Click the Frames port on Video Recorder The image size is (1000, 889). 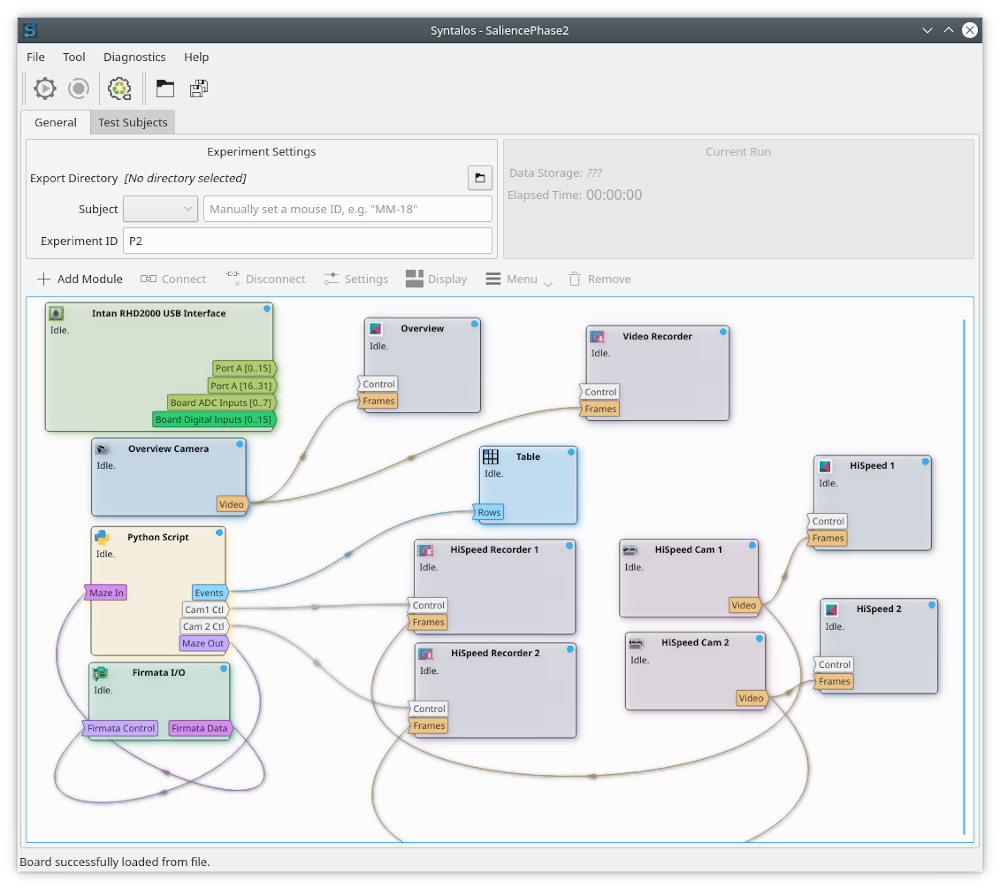(x=600, y=409)
